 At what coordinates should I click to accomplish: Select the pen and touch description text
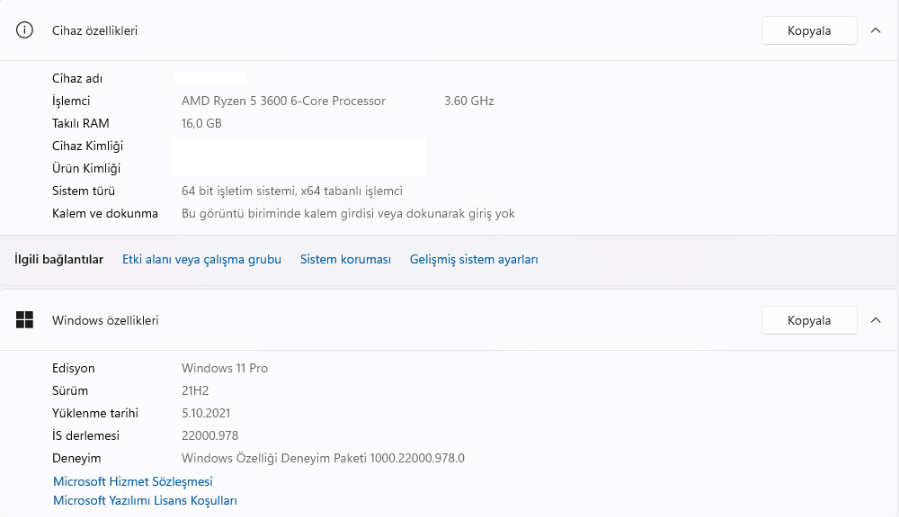[x=348, y=213]
